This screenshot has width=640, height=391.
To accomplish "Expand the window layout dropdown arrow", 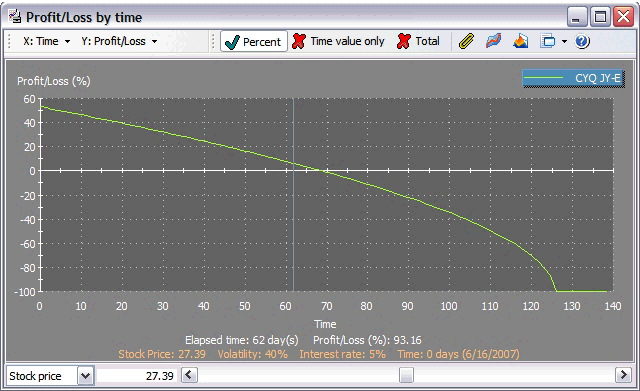I will click(564, 41).
